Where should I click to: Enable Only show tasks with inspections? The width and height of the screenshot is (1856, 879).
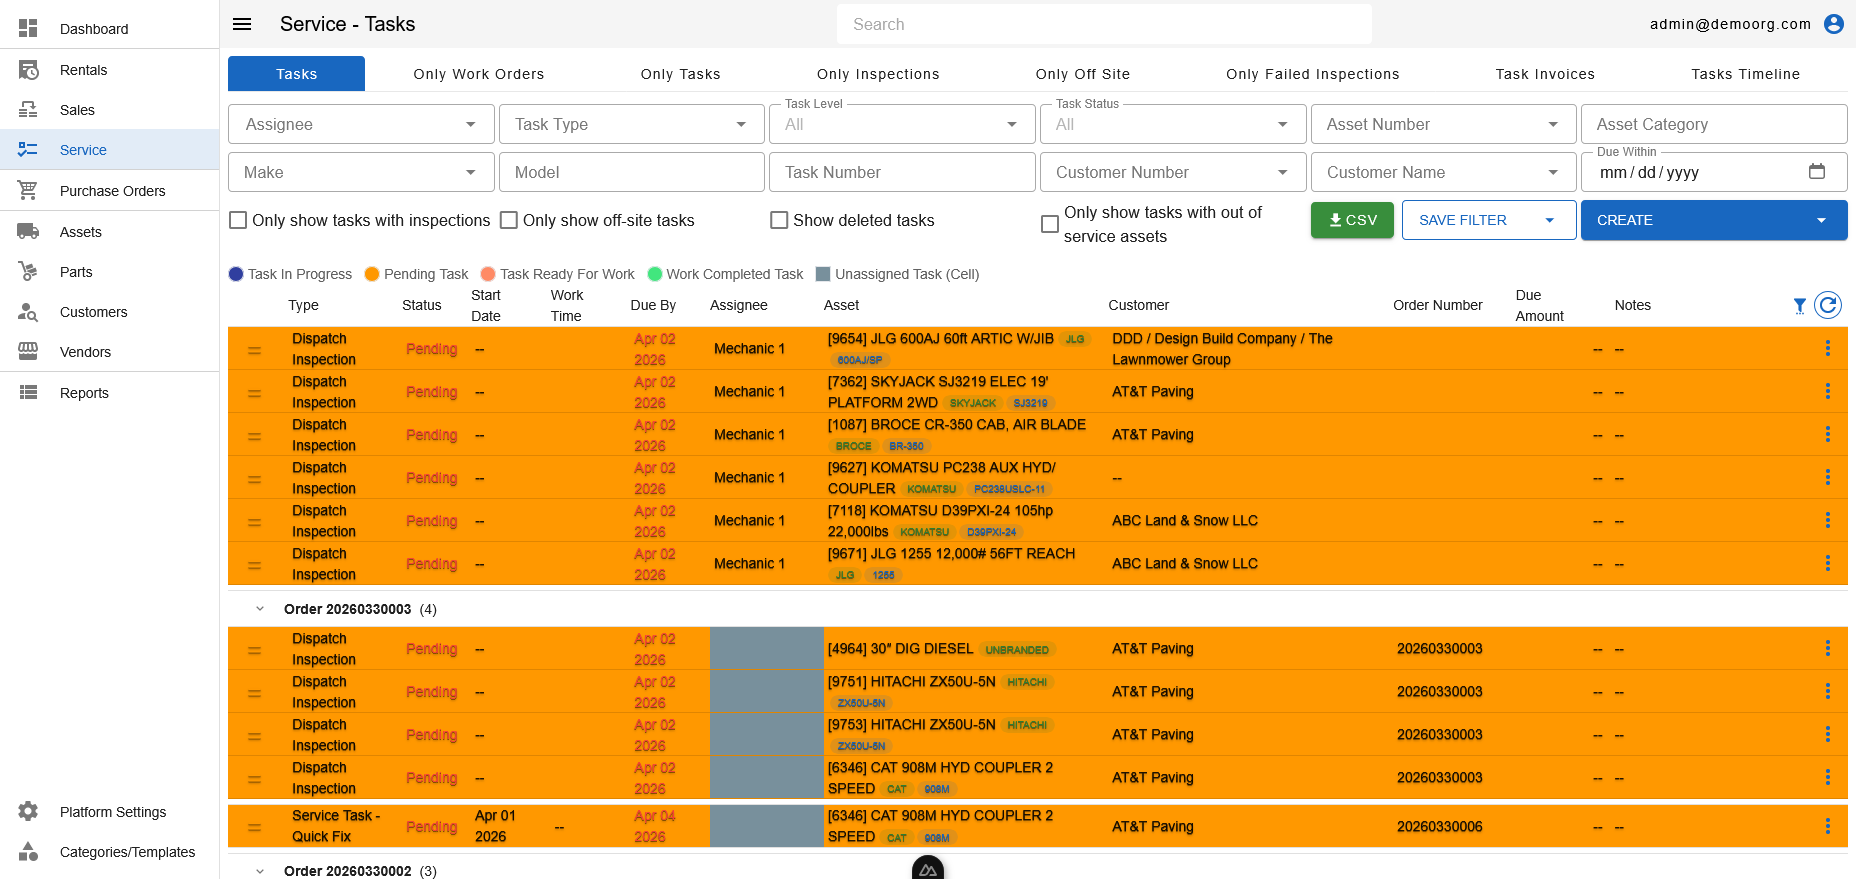[x=238, y=220]
